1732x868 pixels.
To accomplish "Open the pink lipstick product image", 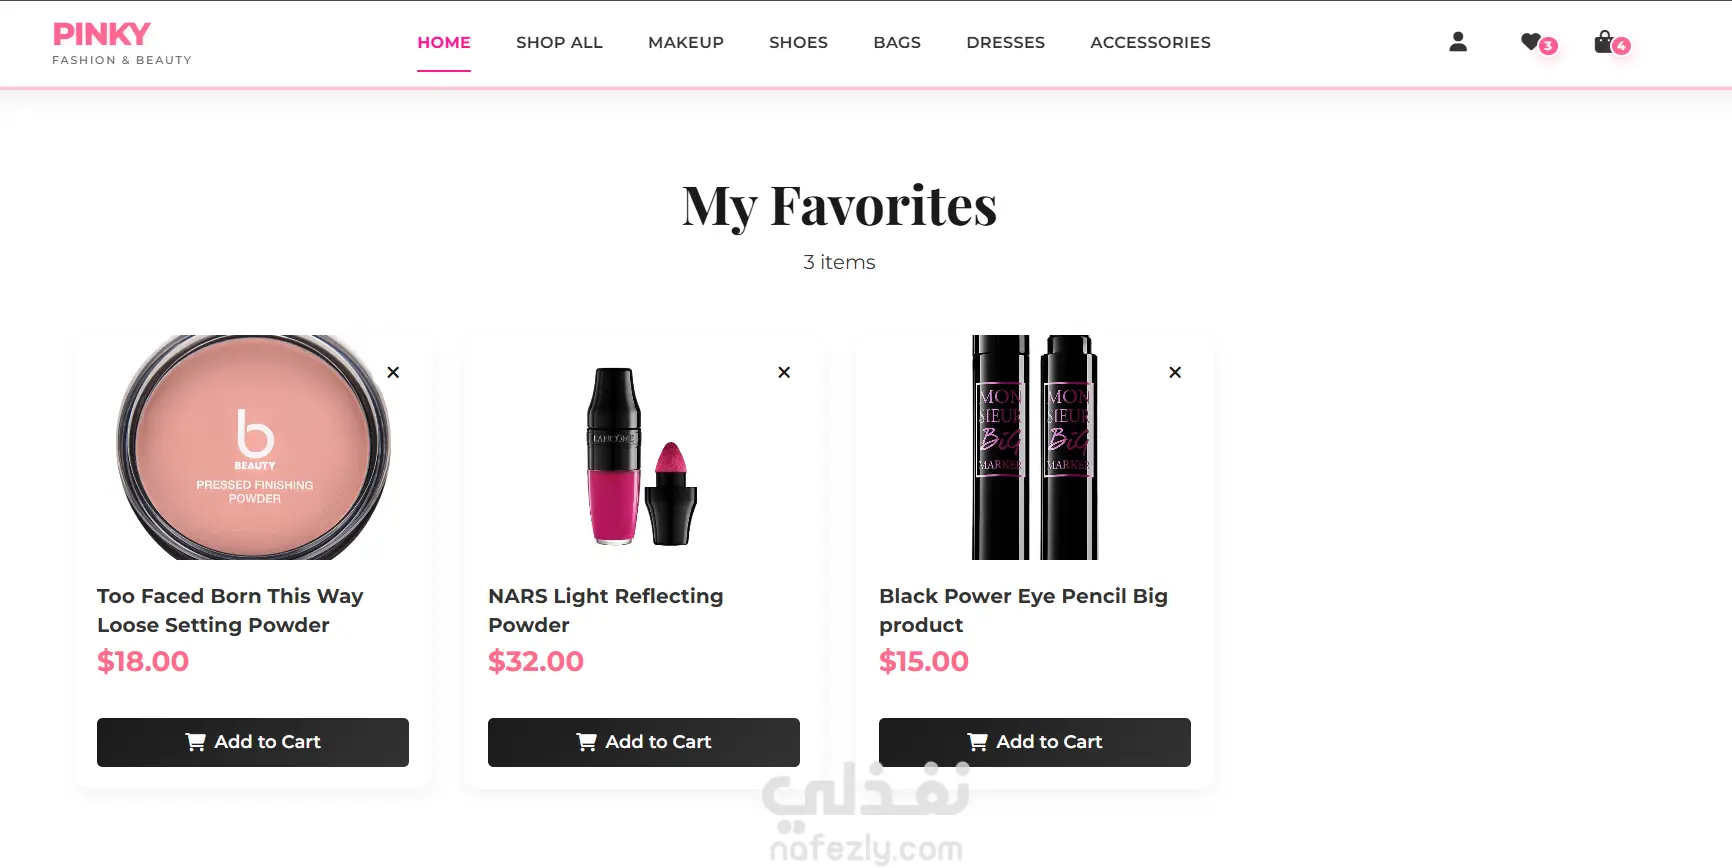I will coord(642,457).
